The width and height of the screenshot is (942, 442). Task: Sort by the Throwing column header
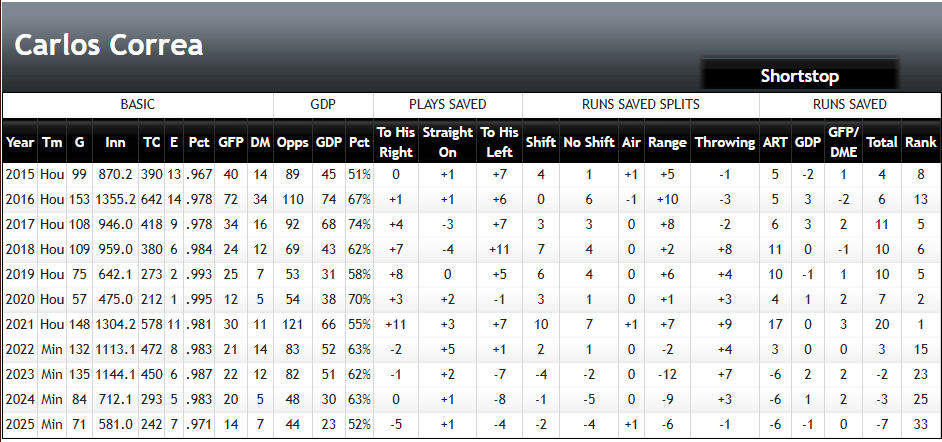724,142
